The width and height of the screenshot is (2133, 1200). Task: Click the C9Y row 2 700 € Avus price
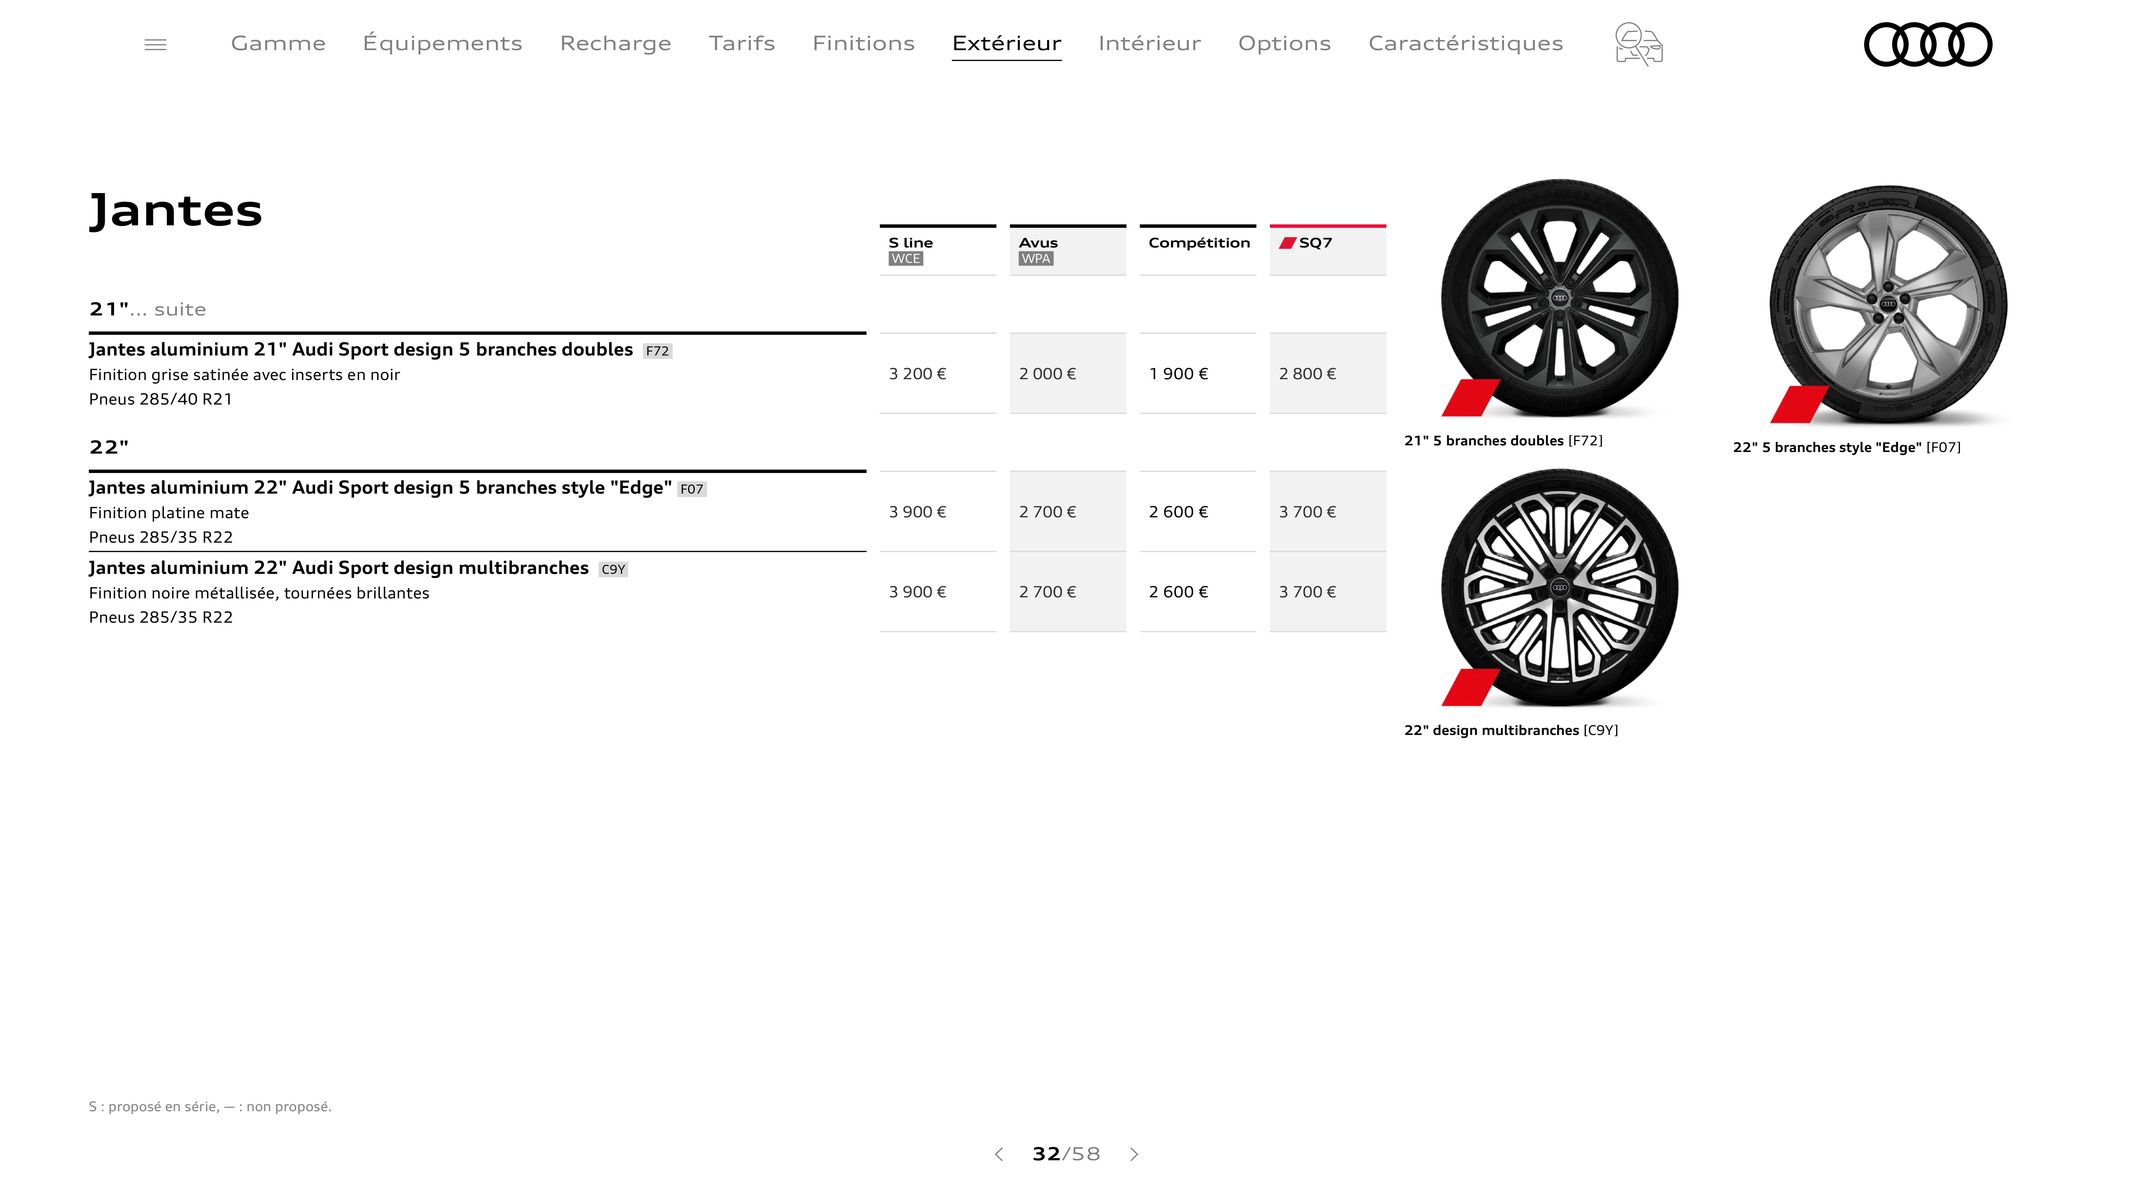(1047, 592)
